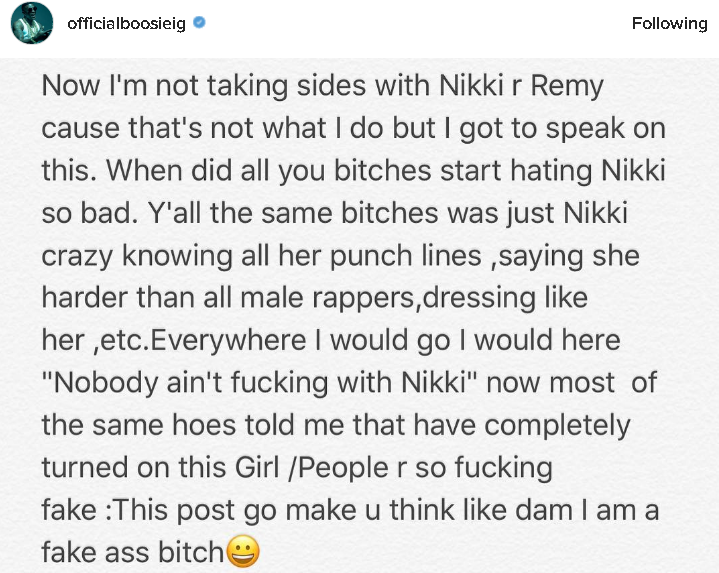The image size is (719, 573).
Task: Click the line starting "Now I'm not taking sides"
Action: [322, 86]
